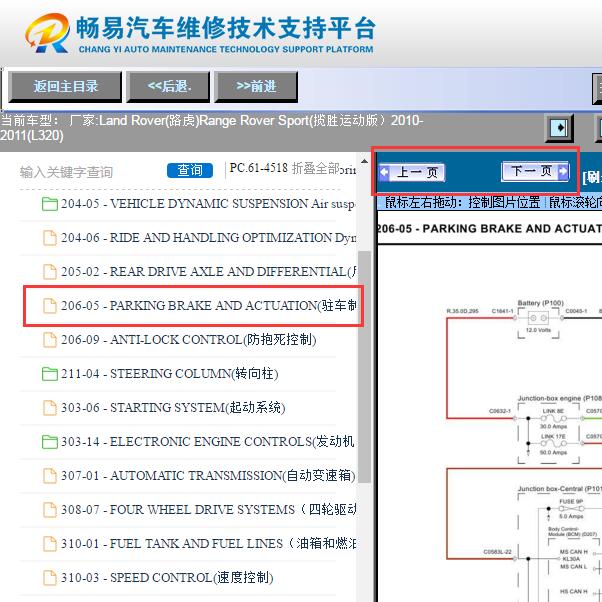
Task: Click the FUSE 9P label in diagram
Action: (571, 501)
